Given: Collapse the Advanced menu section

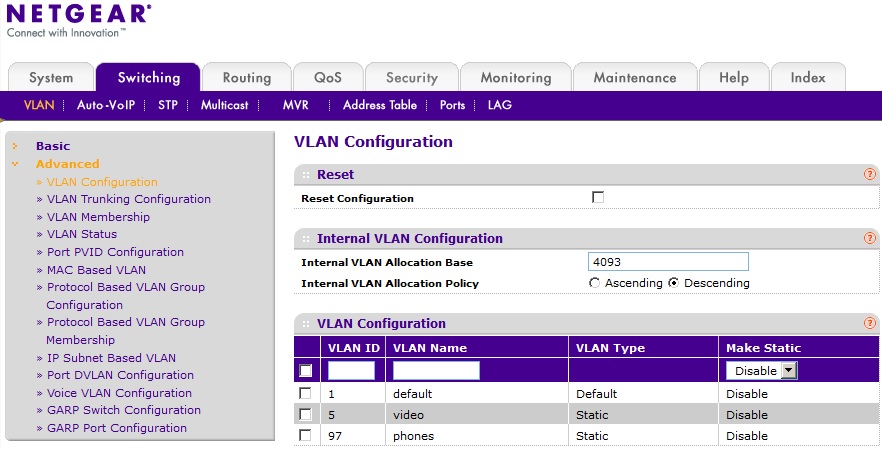Looking at the screenshot, I should [x=68, y=164].
